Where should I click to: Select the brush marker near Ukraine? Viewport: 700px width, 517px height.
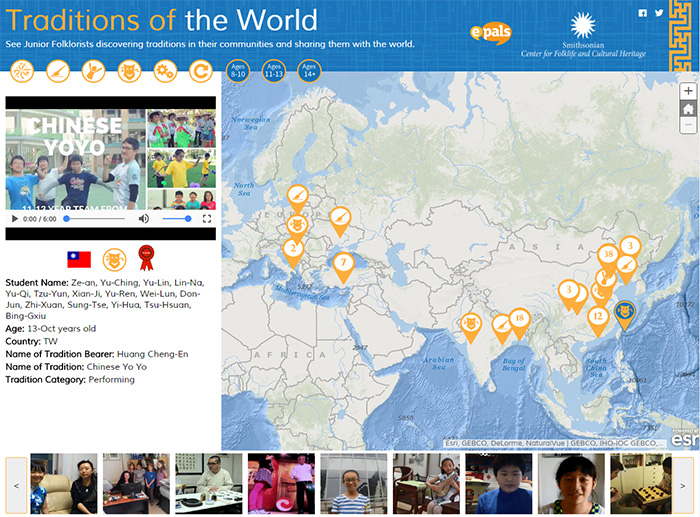[x=340, y=220]
